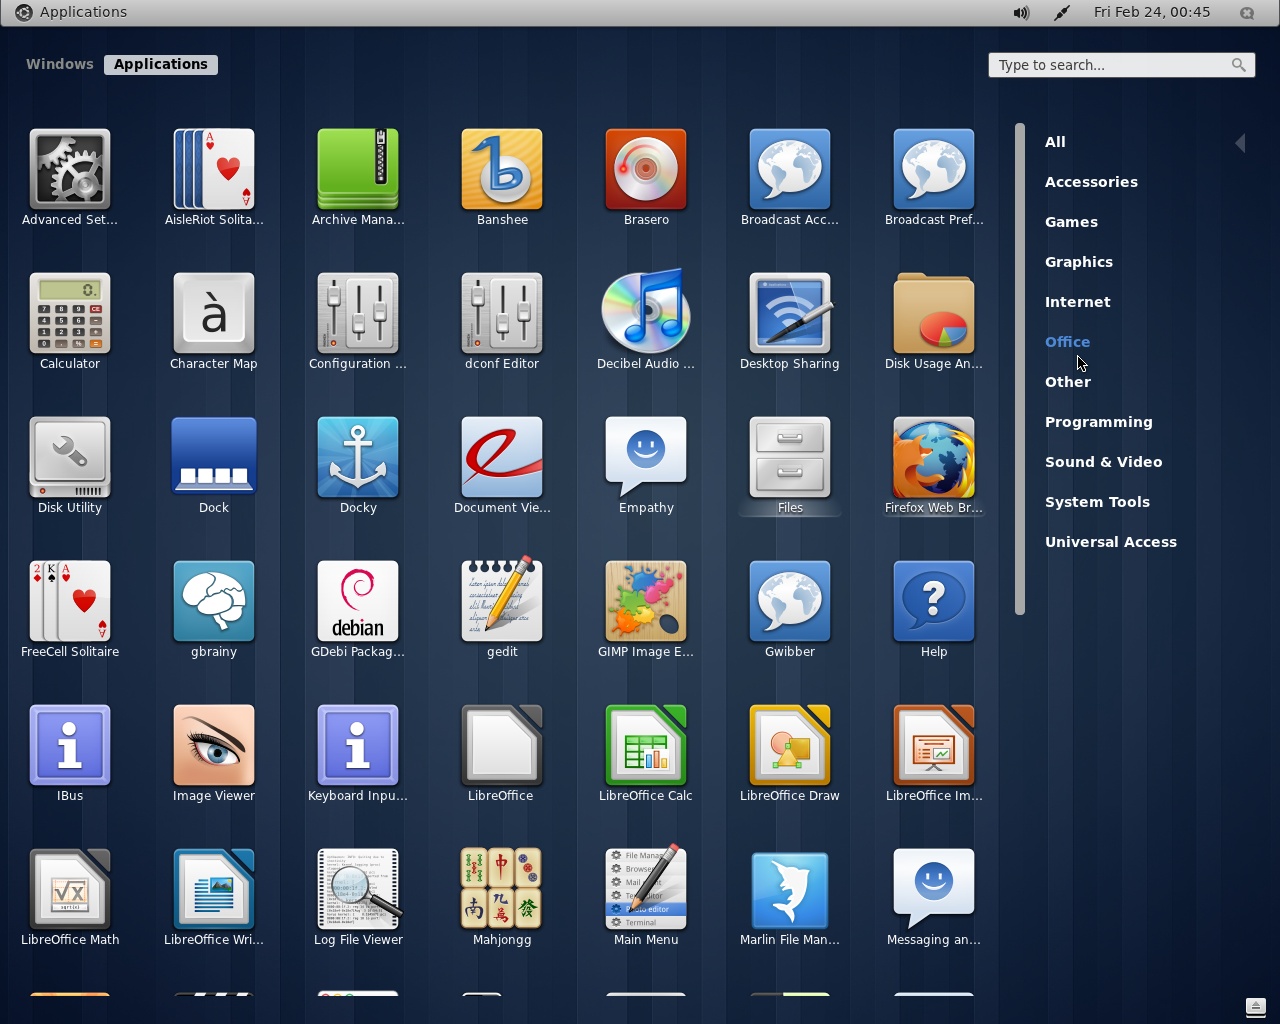Image resolution: width=1280 pixels, height=1024 pixels.
Task: Select the Other category
Action: coord(1068,382)
